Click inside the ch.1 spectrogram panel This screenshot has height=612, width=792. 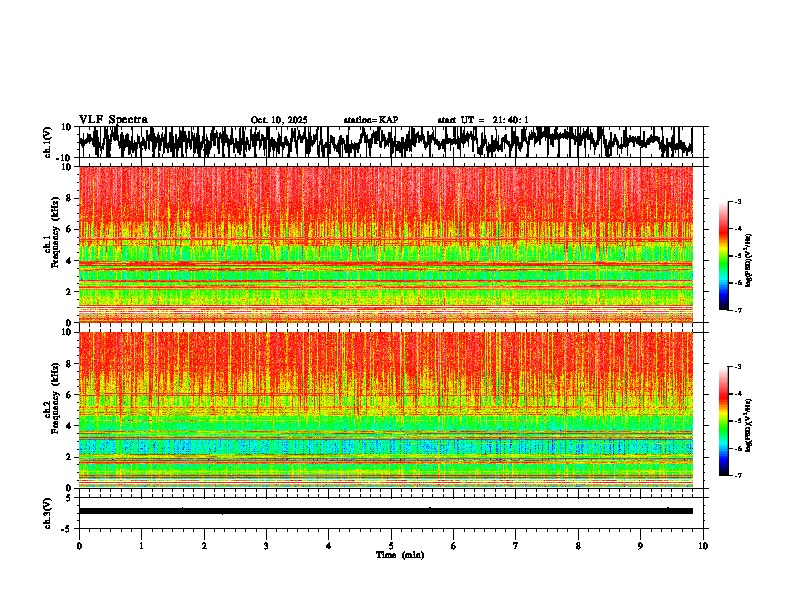point(385,244)
